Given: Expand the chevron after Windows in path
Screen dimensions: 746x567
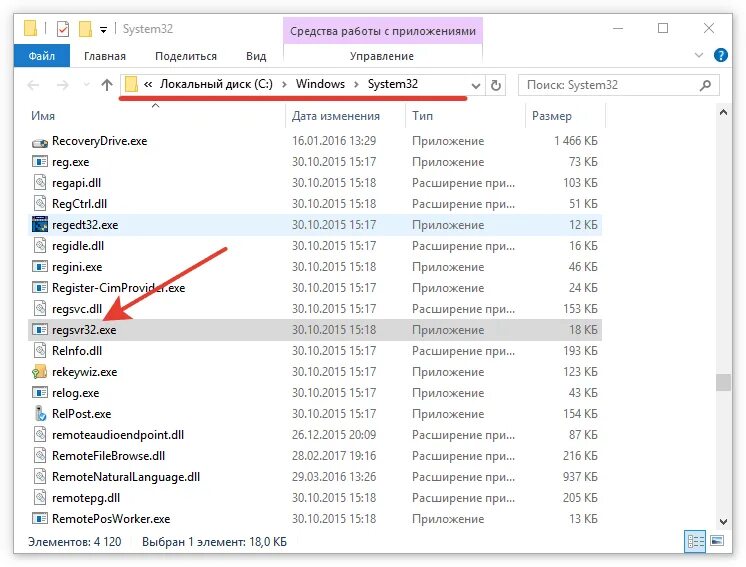Looking at the screenshot, I should pos(356,85).
